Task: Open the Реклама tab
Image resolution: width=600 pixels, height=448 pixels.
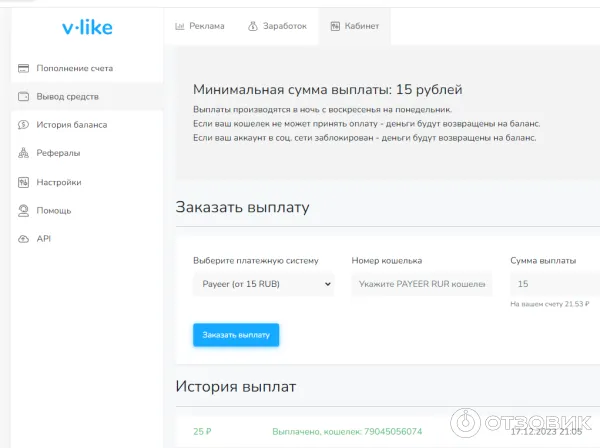Action: click(200, 26)
